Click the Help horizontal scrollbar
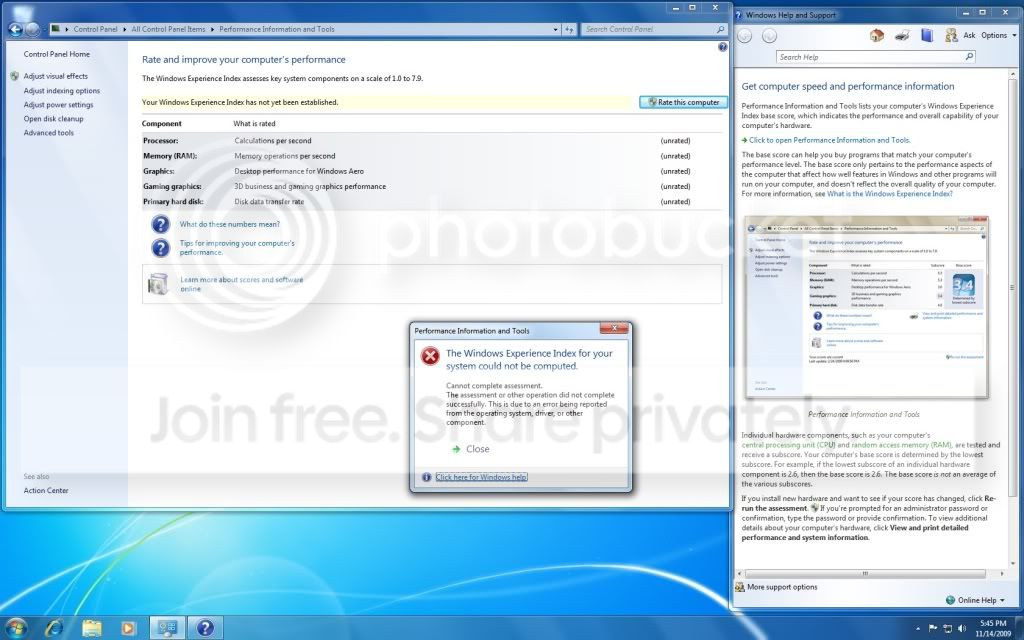The image size is (1024, 640). [x=865, y=574]
